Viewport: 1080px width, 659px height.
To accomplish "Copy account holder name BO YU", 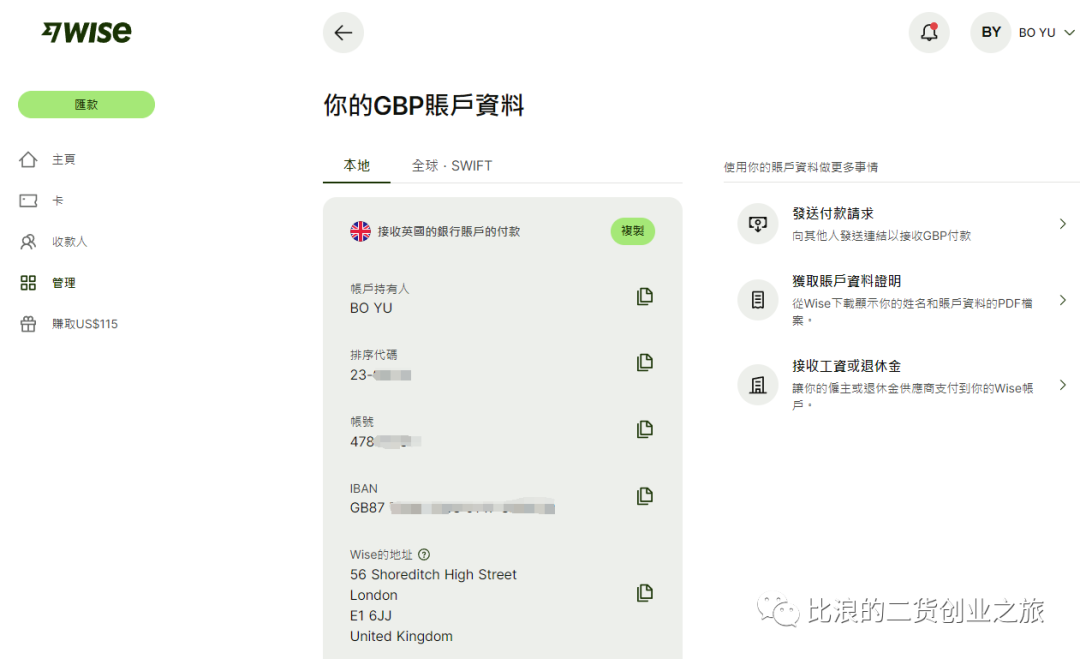I will [645, 297].
